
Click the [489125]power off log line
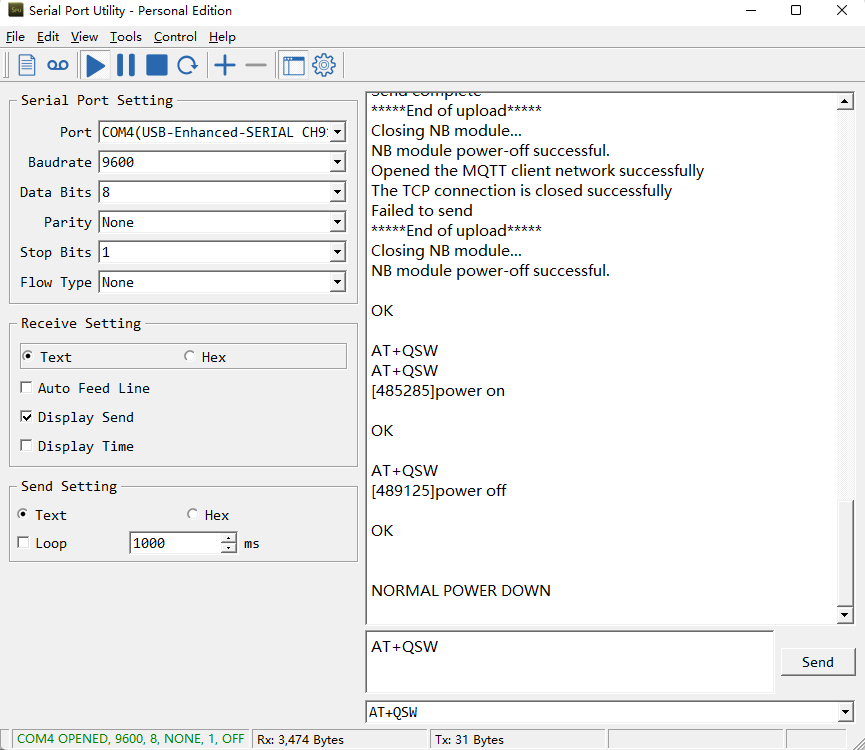click(x=439, y=491)
